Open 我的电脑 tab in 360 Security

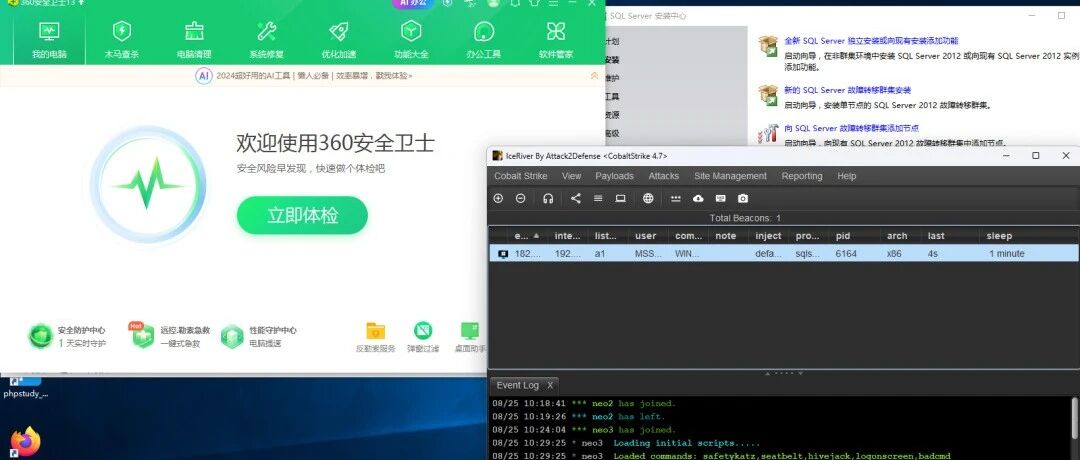pos(49,39)
